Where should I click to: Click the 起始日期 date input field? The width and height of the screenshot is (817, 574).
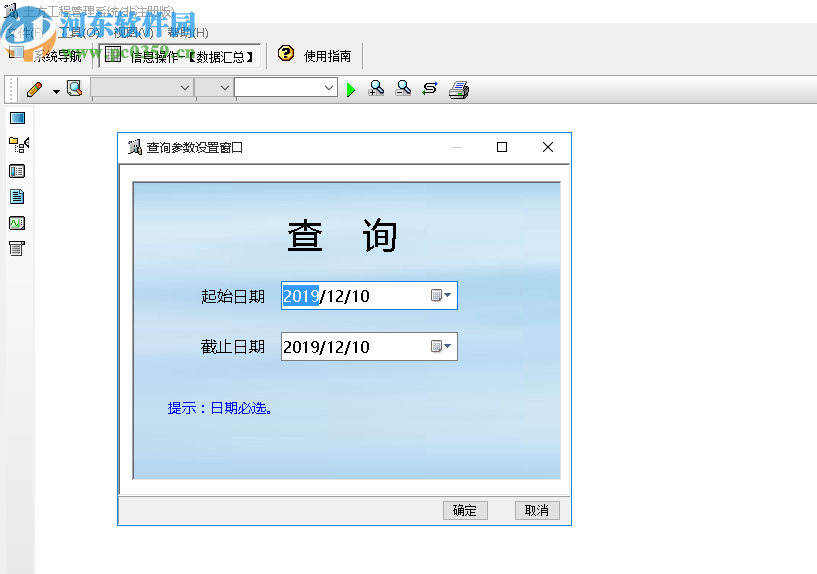pos(369,295)
